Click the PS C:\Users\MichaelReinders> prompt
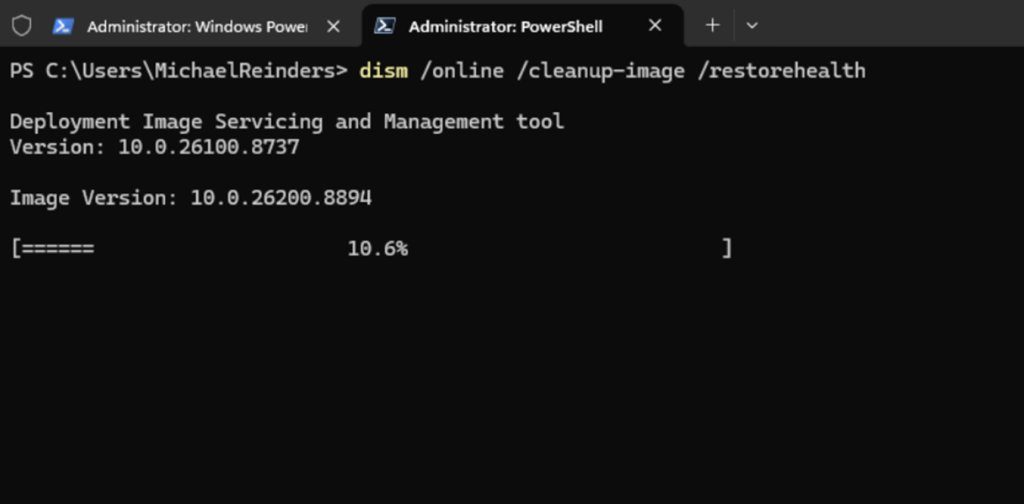Screen dimensions: 1024x504 point(179,71)
